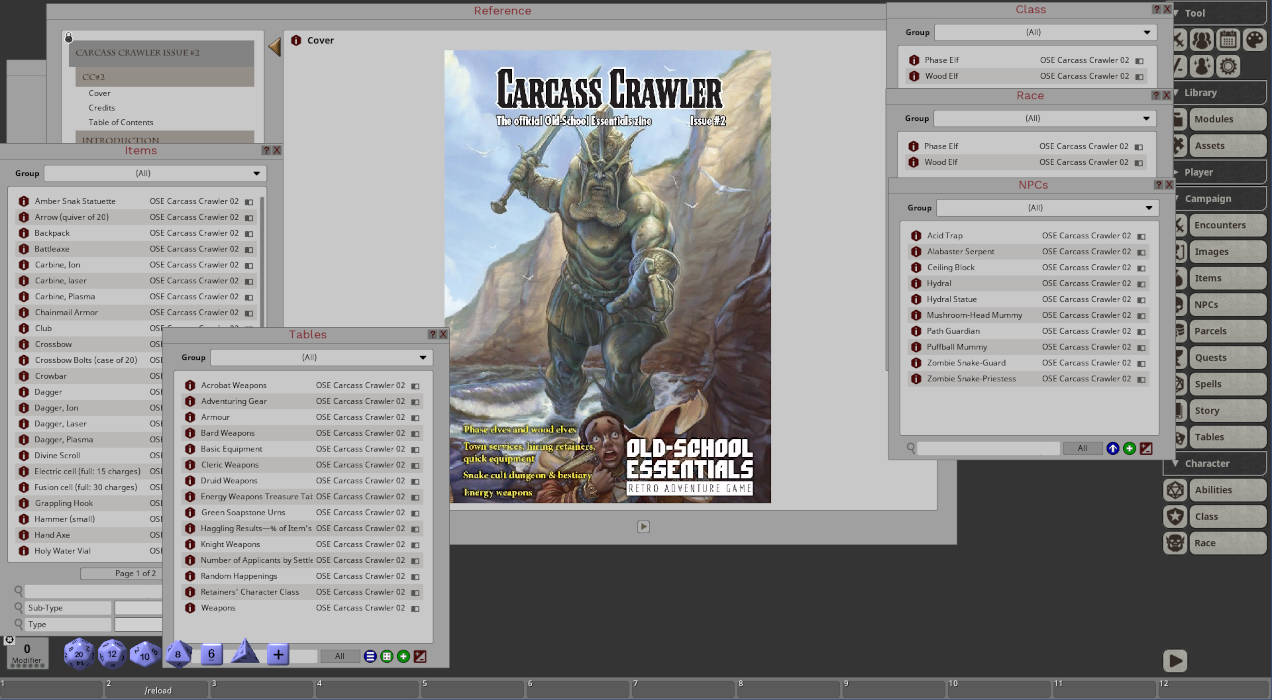
Task: Toggle the All filter in Tables window
Action: pos(340,656)
